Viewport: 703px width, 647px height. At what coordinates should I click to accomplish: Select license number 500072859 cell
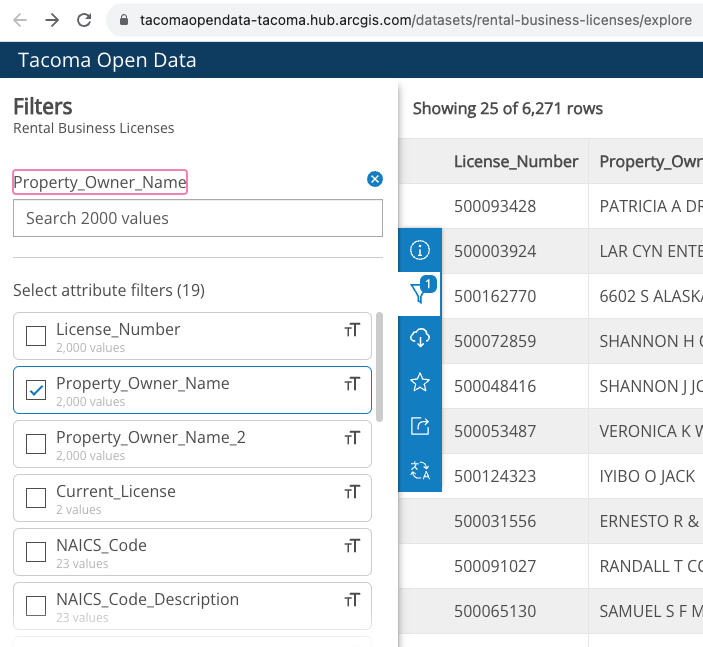pos(495,341)
